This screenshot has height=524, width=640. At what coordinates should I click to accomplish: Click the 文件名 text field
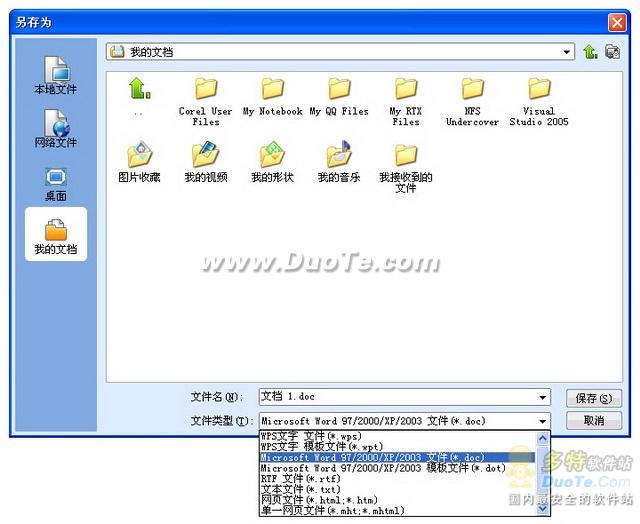coord(397,398)
